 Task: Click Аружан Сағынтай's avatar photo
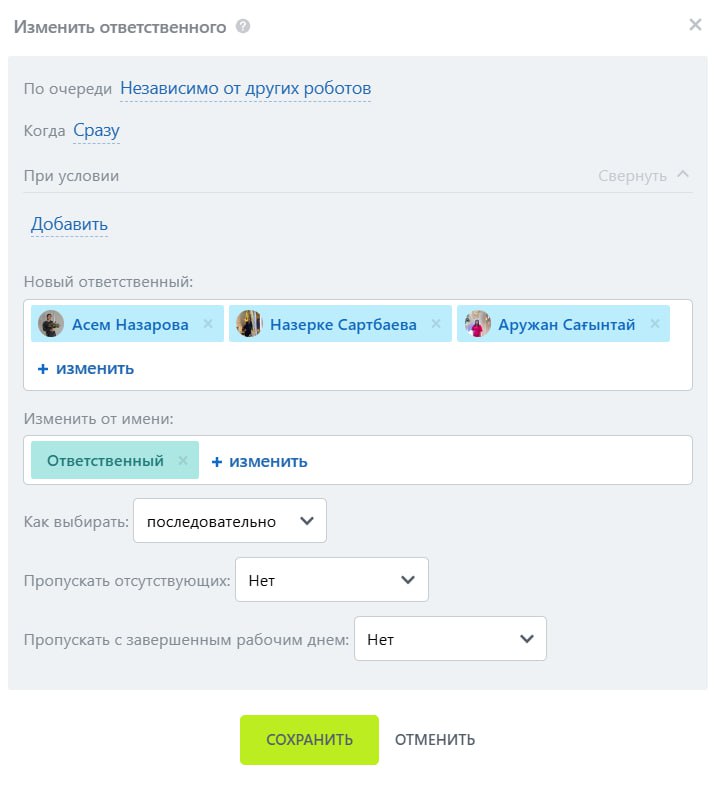(x=478, y=324)
